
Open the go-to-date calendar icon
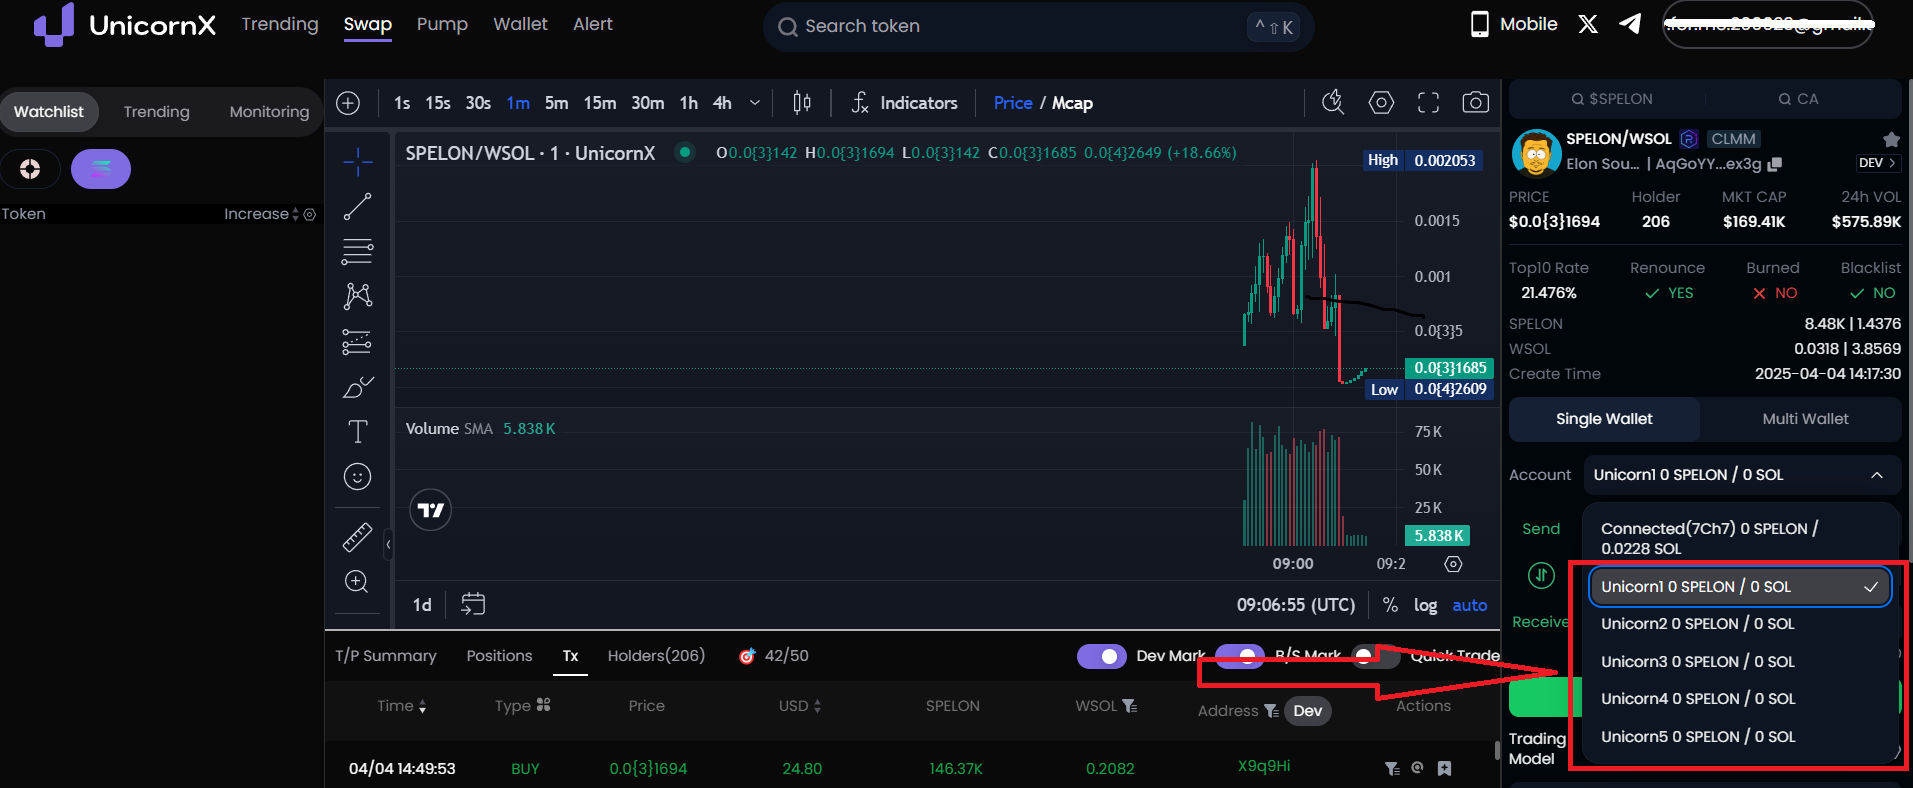pyautogui.click(x=473, y=604)
